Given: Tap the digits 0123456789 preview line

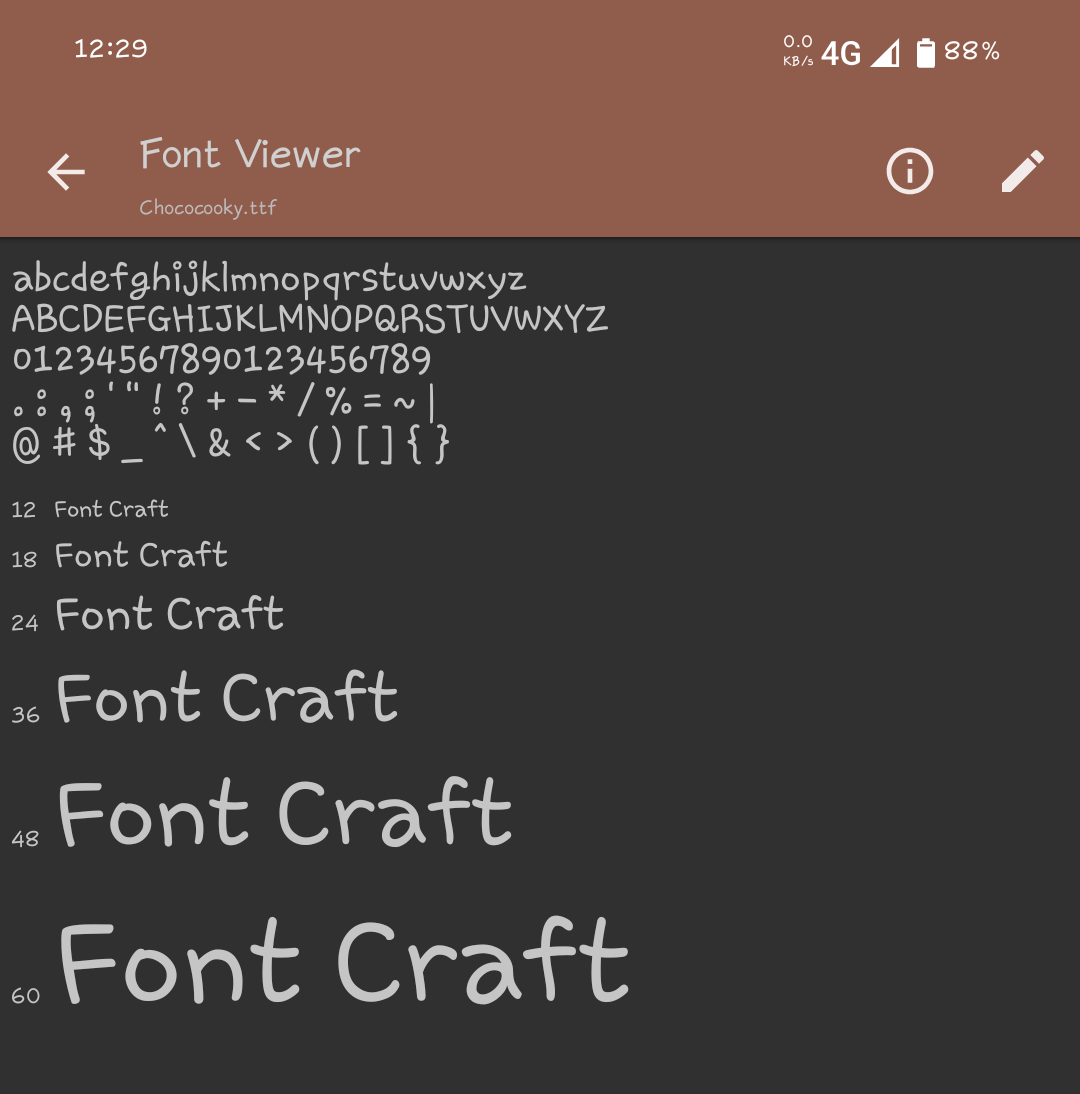Looking at the screenshot, I should 222,360.
